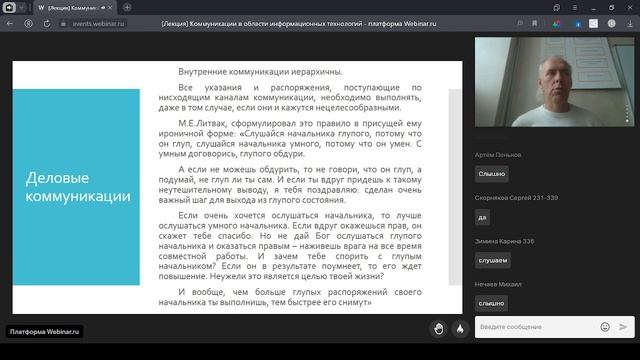Send the chat message with the arrow icon
Viewport: 640px width, 360px height.
pos(623,327)
